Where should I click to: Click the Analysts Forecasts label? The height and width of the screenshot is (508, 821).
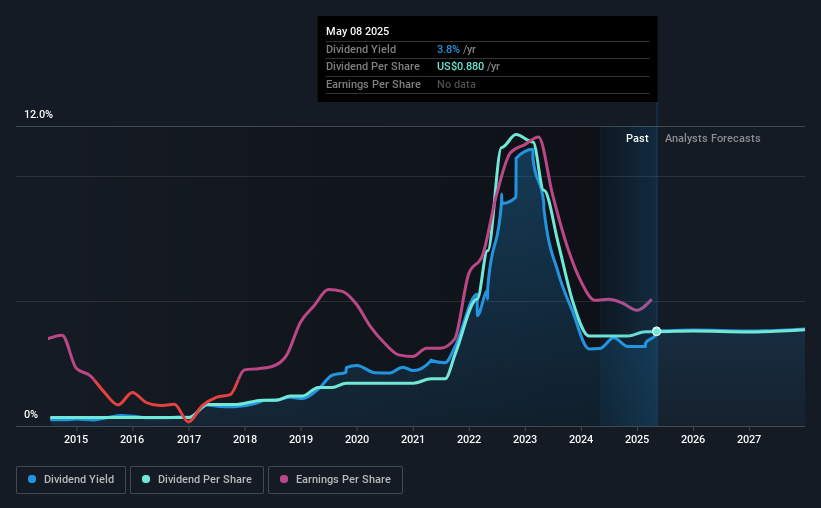pos(713,138)
